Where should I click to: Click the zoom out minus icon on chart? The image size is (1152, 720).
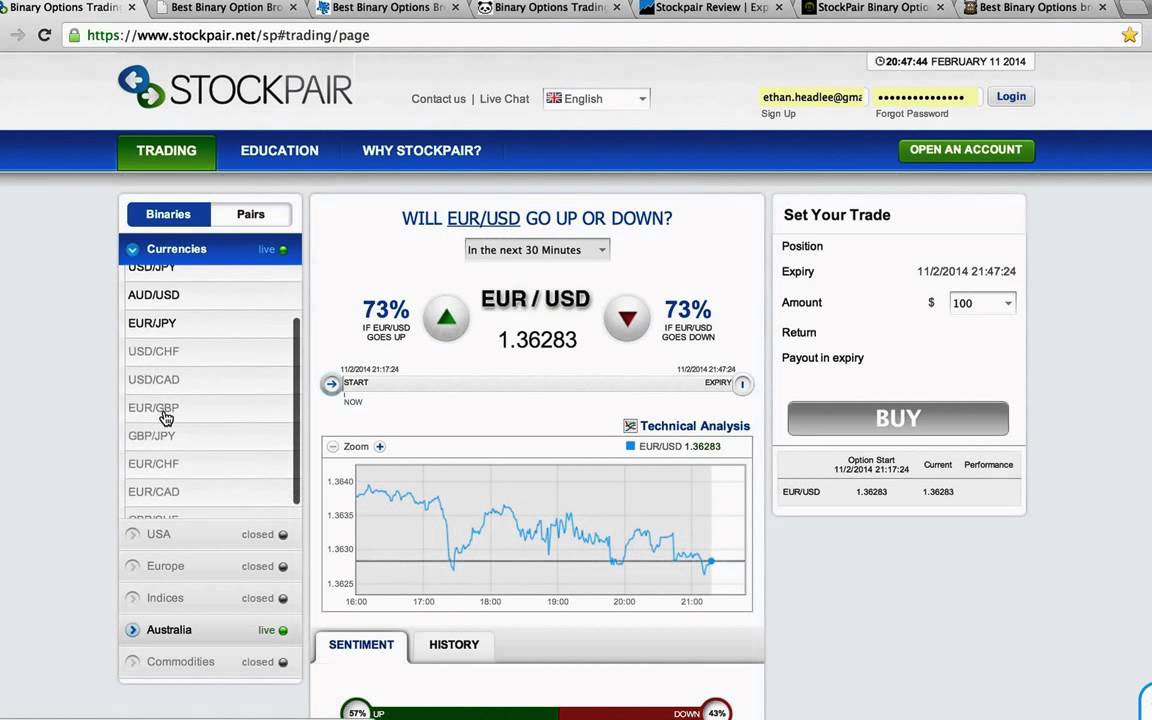pos(333,447)
